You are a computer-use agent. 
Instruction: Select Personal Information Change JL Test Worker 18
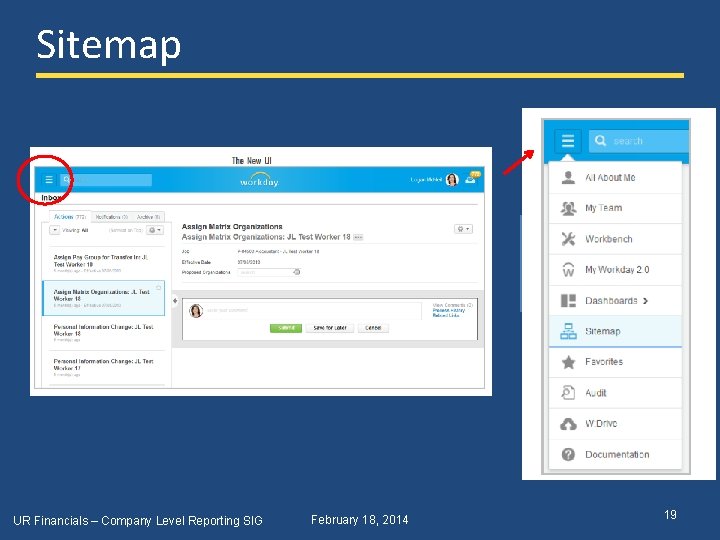(x=103, y=333)
